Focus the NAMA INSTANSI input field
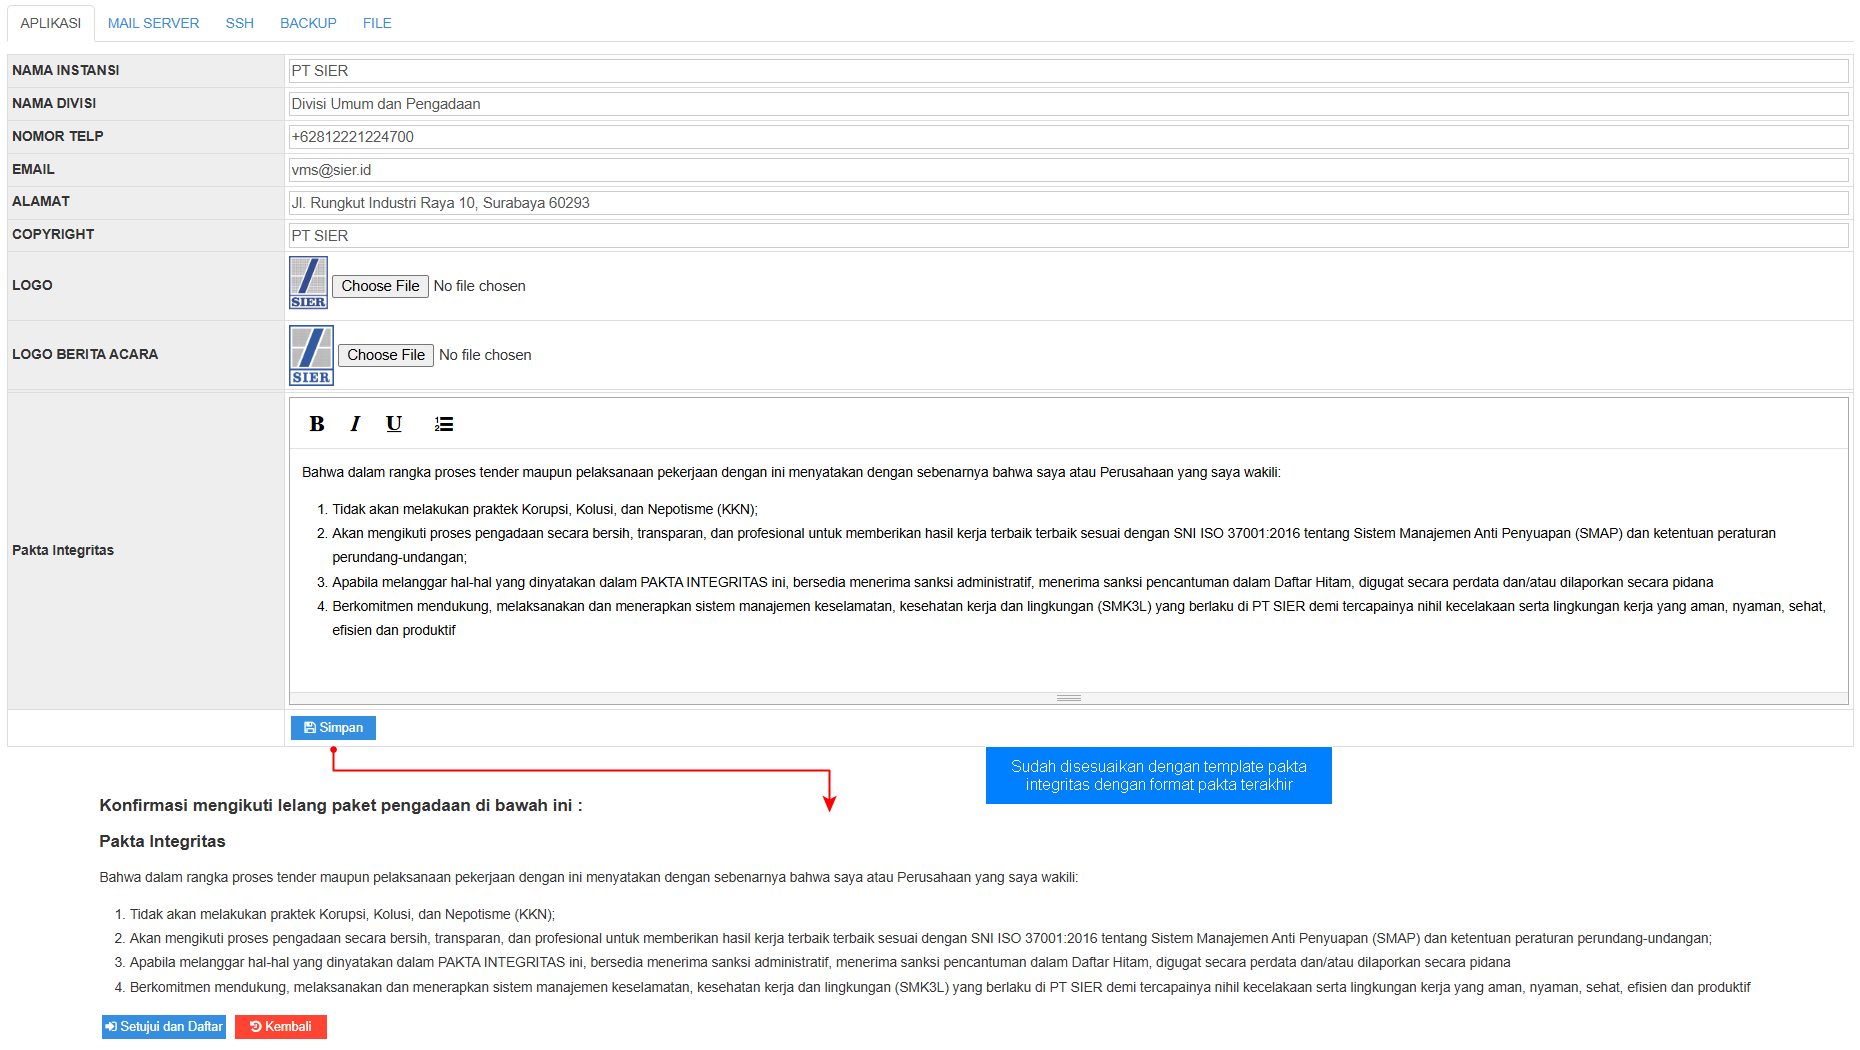The height and width of the screenshot is (1050, 1860). (1068, 71)
